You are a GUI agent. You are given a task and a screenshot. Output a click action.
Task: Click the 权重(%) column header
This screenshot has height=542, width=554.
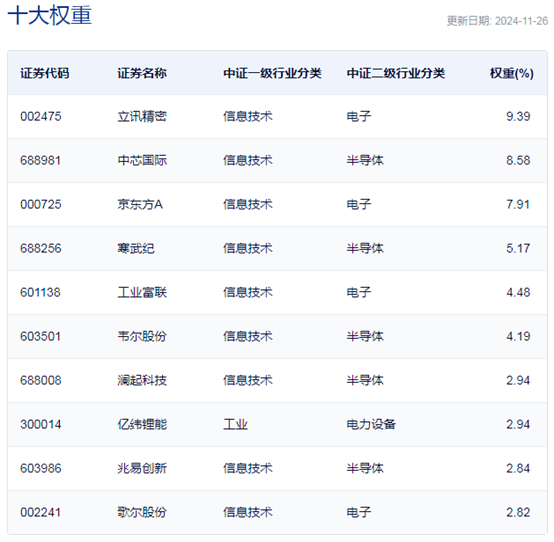[x=512, y=73]
